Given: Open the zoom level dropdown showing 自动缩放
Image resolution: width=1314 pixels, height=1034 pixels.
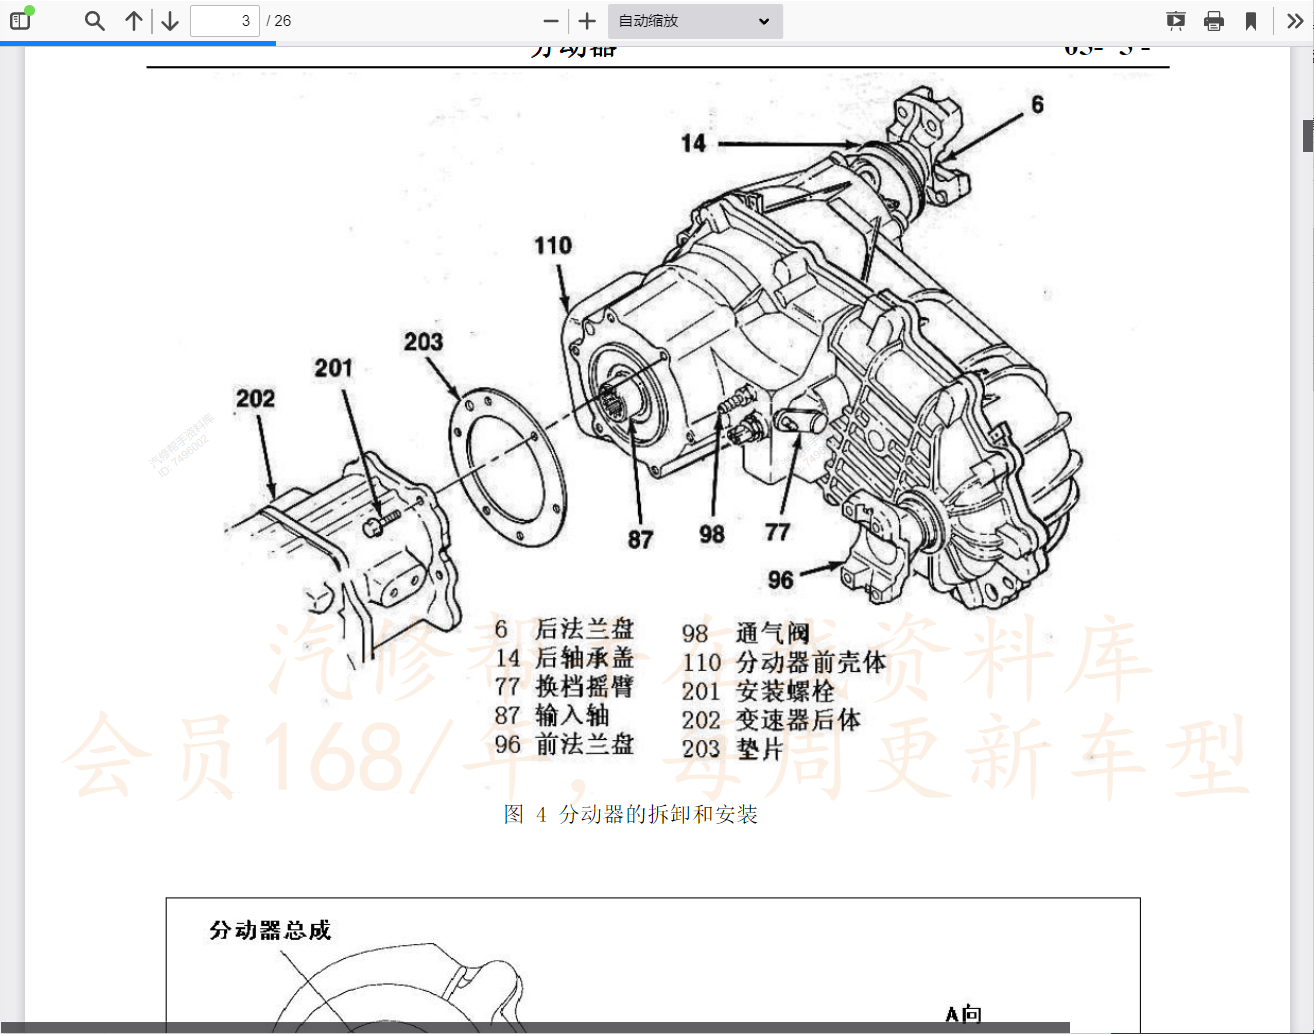Looking at the screenshot, I should point(694,20).
